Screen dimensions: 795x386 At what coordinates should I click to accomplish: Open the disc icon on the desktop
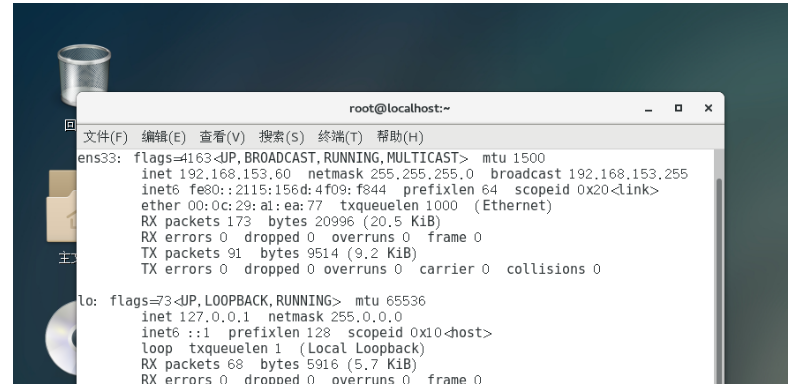[x=61, y=338]
